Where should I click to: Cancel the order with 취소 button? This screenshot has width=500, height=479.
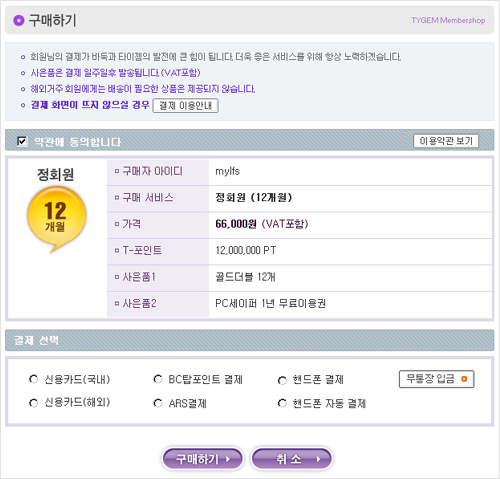click(292, 459)
